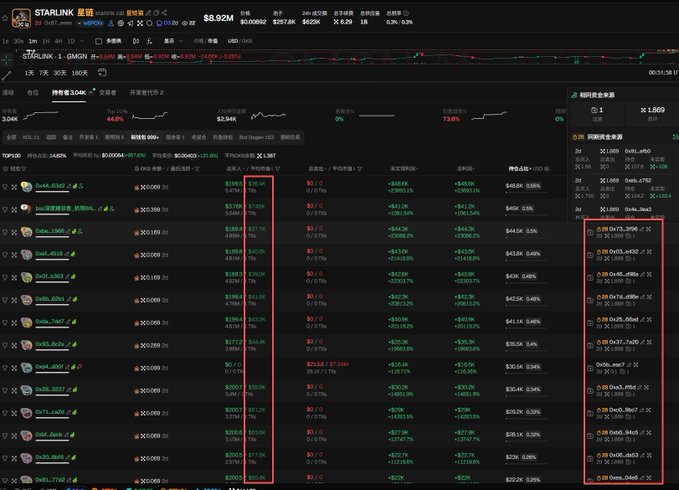Sort by 未实现利润 column

(x=403, y=168)
